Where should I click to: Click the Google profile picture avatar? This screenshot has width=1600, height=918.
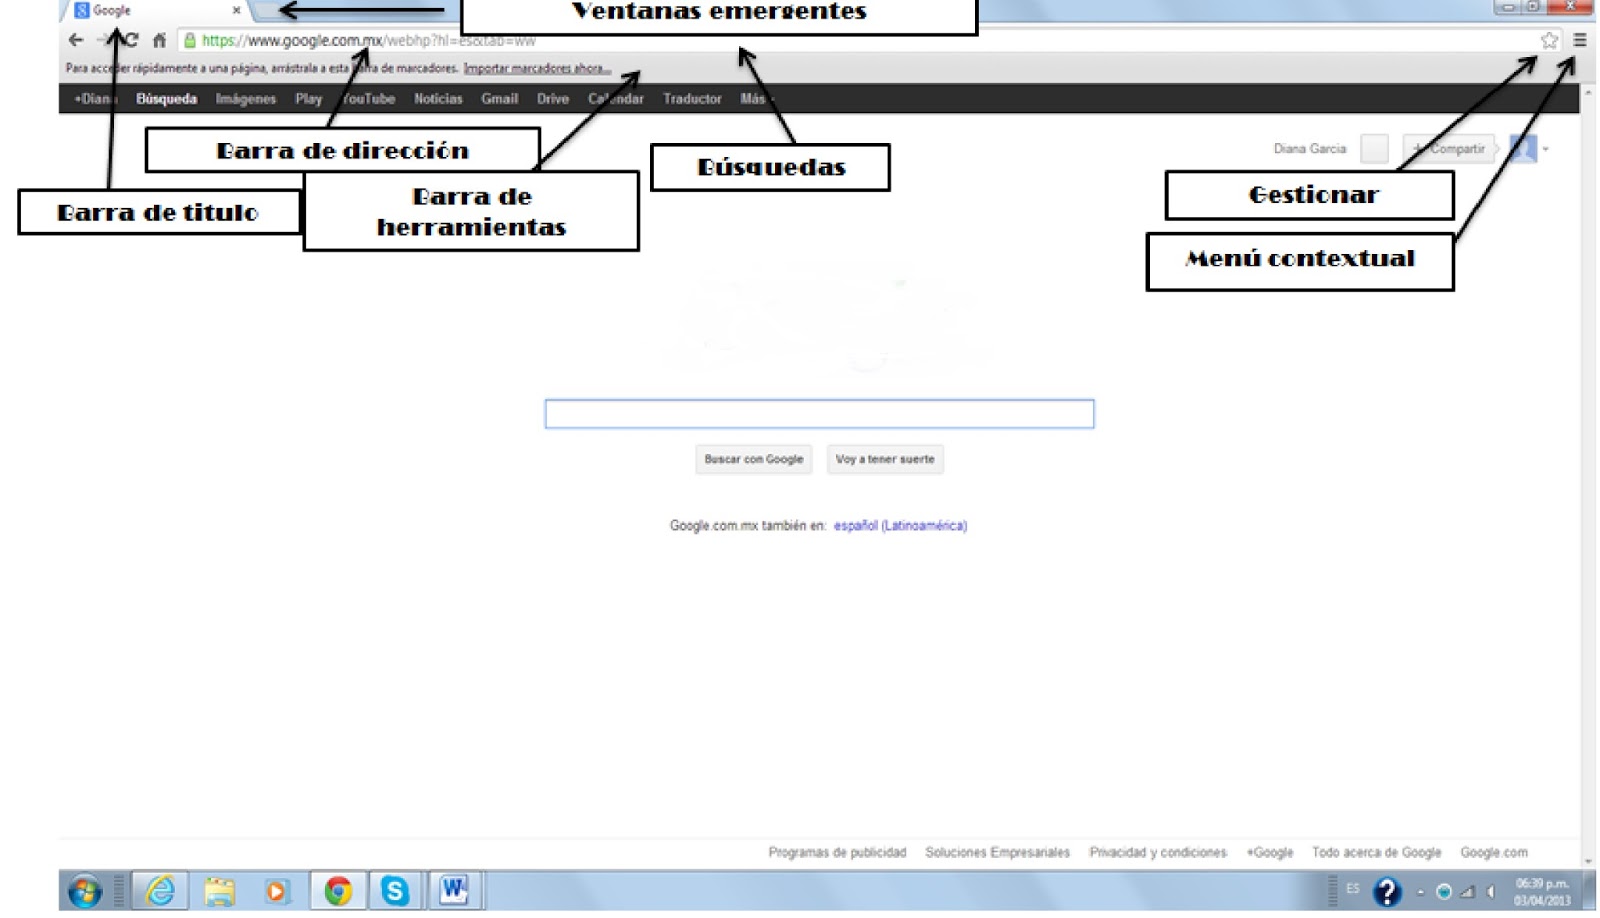pos(1523,148)
